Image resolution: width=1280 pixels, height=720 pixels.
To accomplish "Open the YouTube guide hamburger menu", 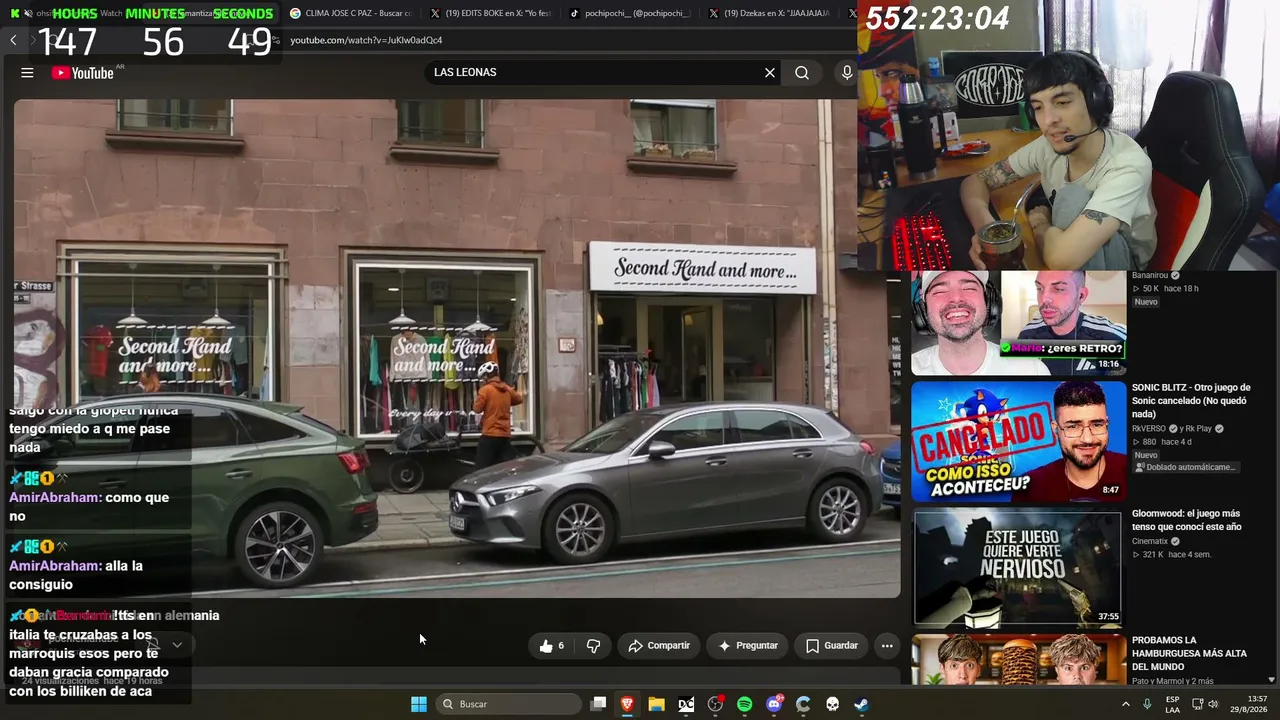I will (x=27, y=73).
